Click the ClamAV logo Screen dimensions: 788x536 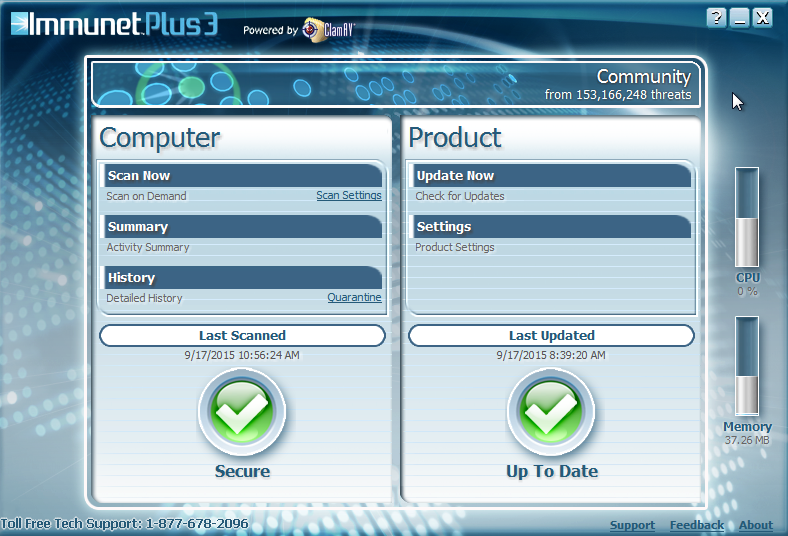(329, 30)
